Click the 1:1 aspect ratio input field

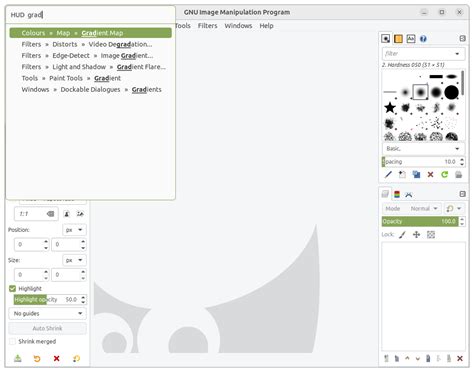tap(36, 214)
